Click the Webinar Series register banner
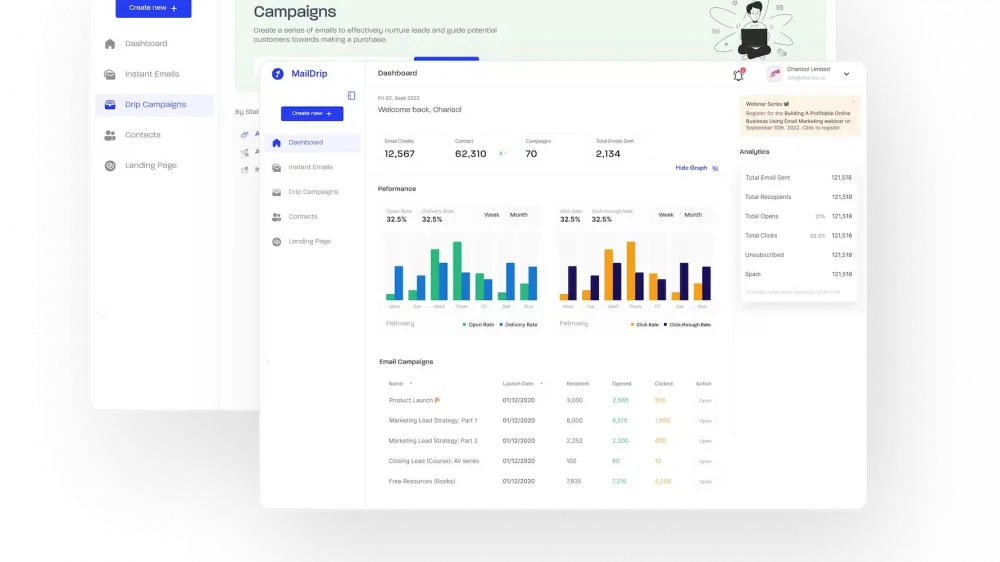 point(800,116)
